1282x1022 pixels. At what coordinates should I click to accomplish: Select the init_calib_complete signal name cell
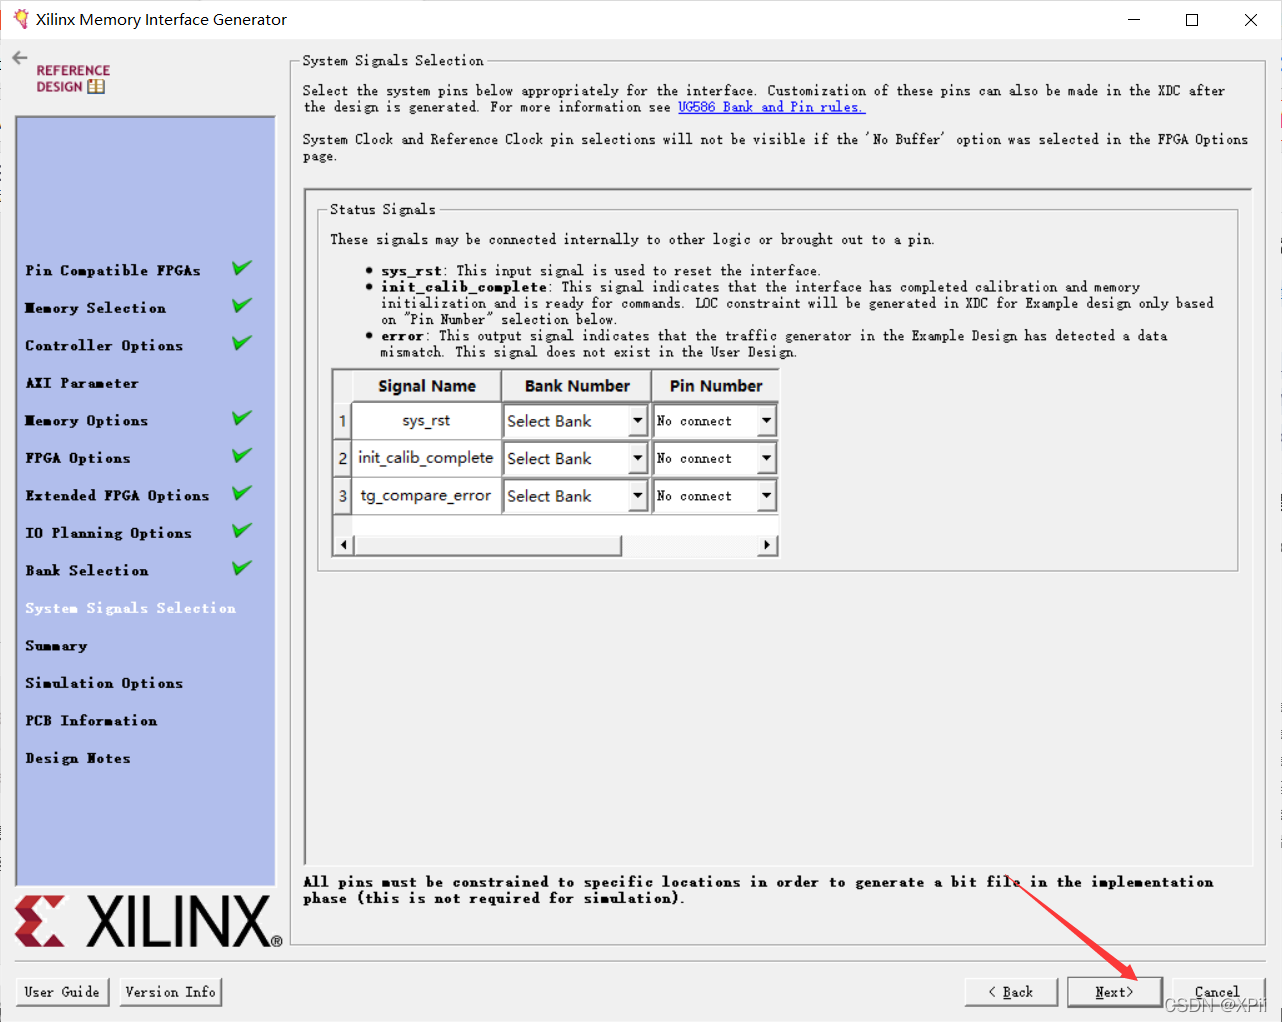[426, 458]
